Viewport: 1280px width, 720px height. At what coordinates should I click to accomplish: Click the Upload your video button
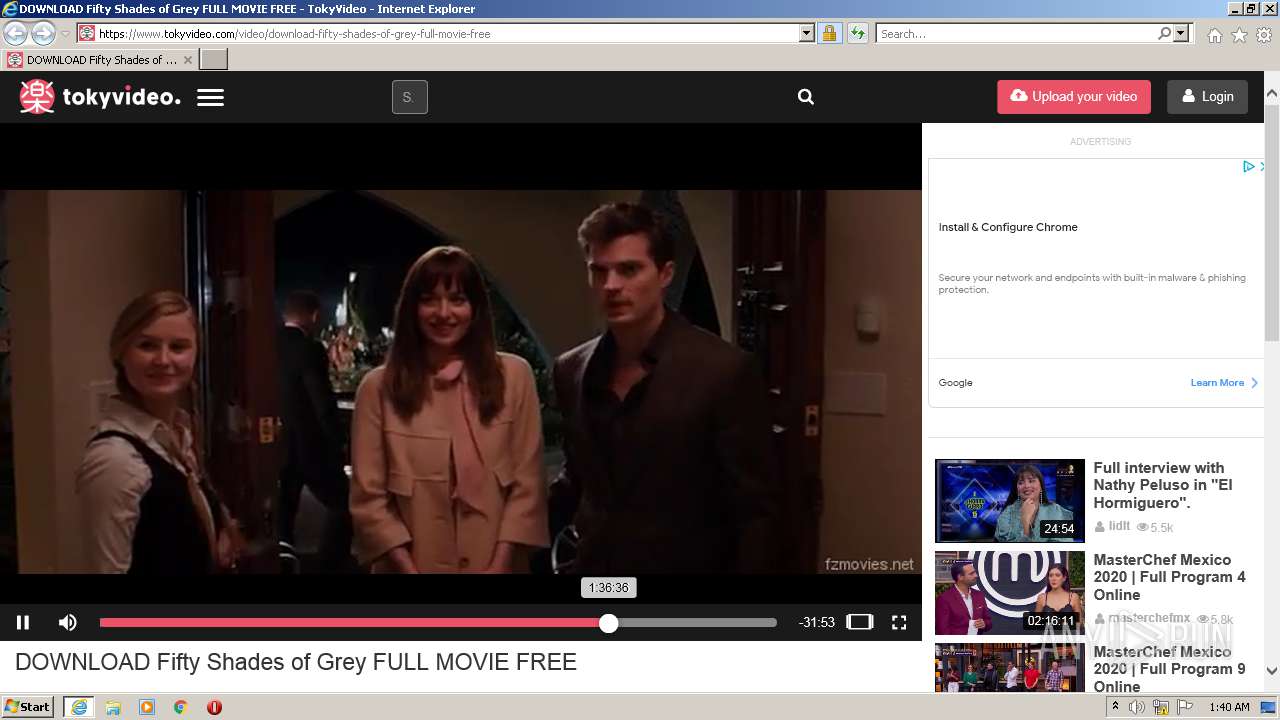(1074, 97)
